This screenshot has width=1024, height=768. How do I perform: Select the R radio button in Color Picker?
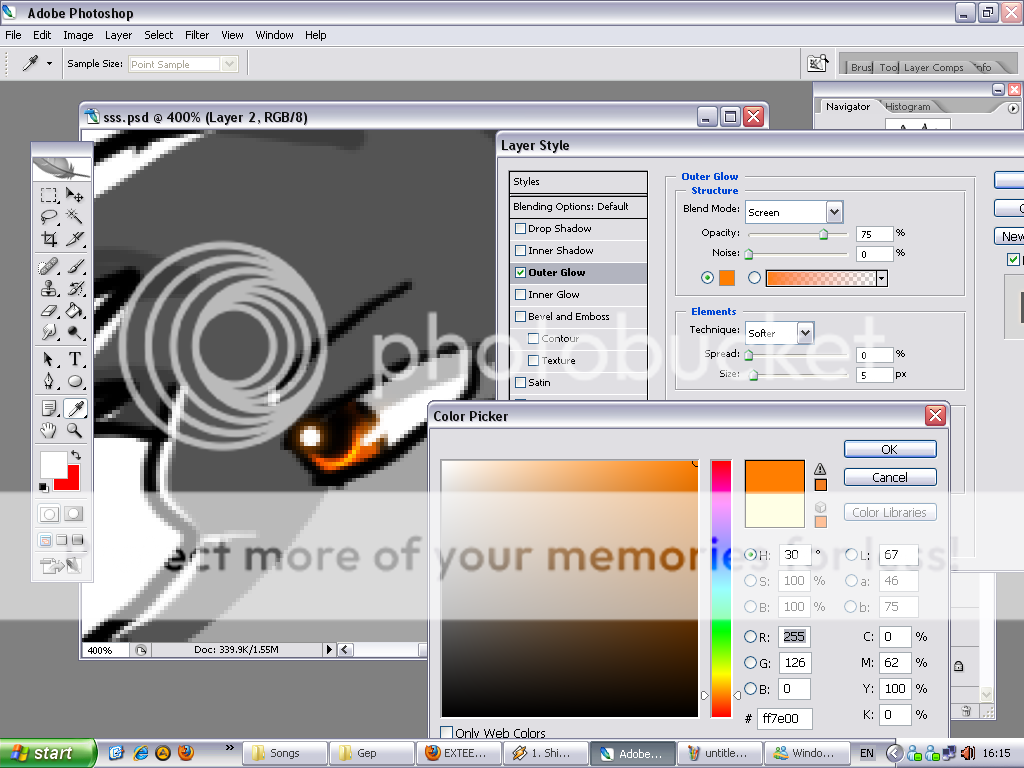750,637
